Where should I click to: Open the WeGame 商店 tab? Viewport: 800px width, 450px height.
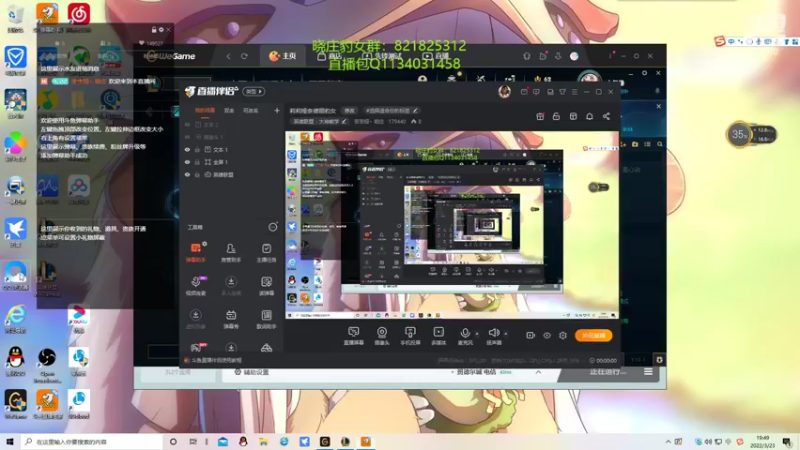click(x=329, y=56)
